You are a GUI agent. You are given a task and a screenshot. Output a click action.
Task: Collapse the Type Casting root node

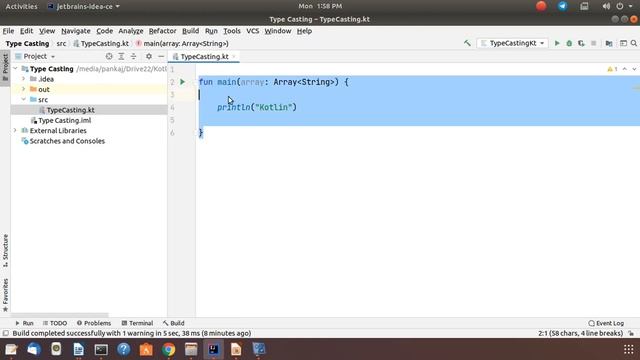click(x=16, y=69)
